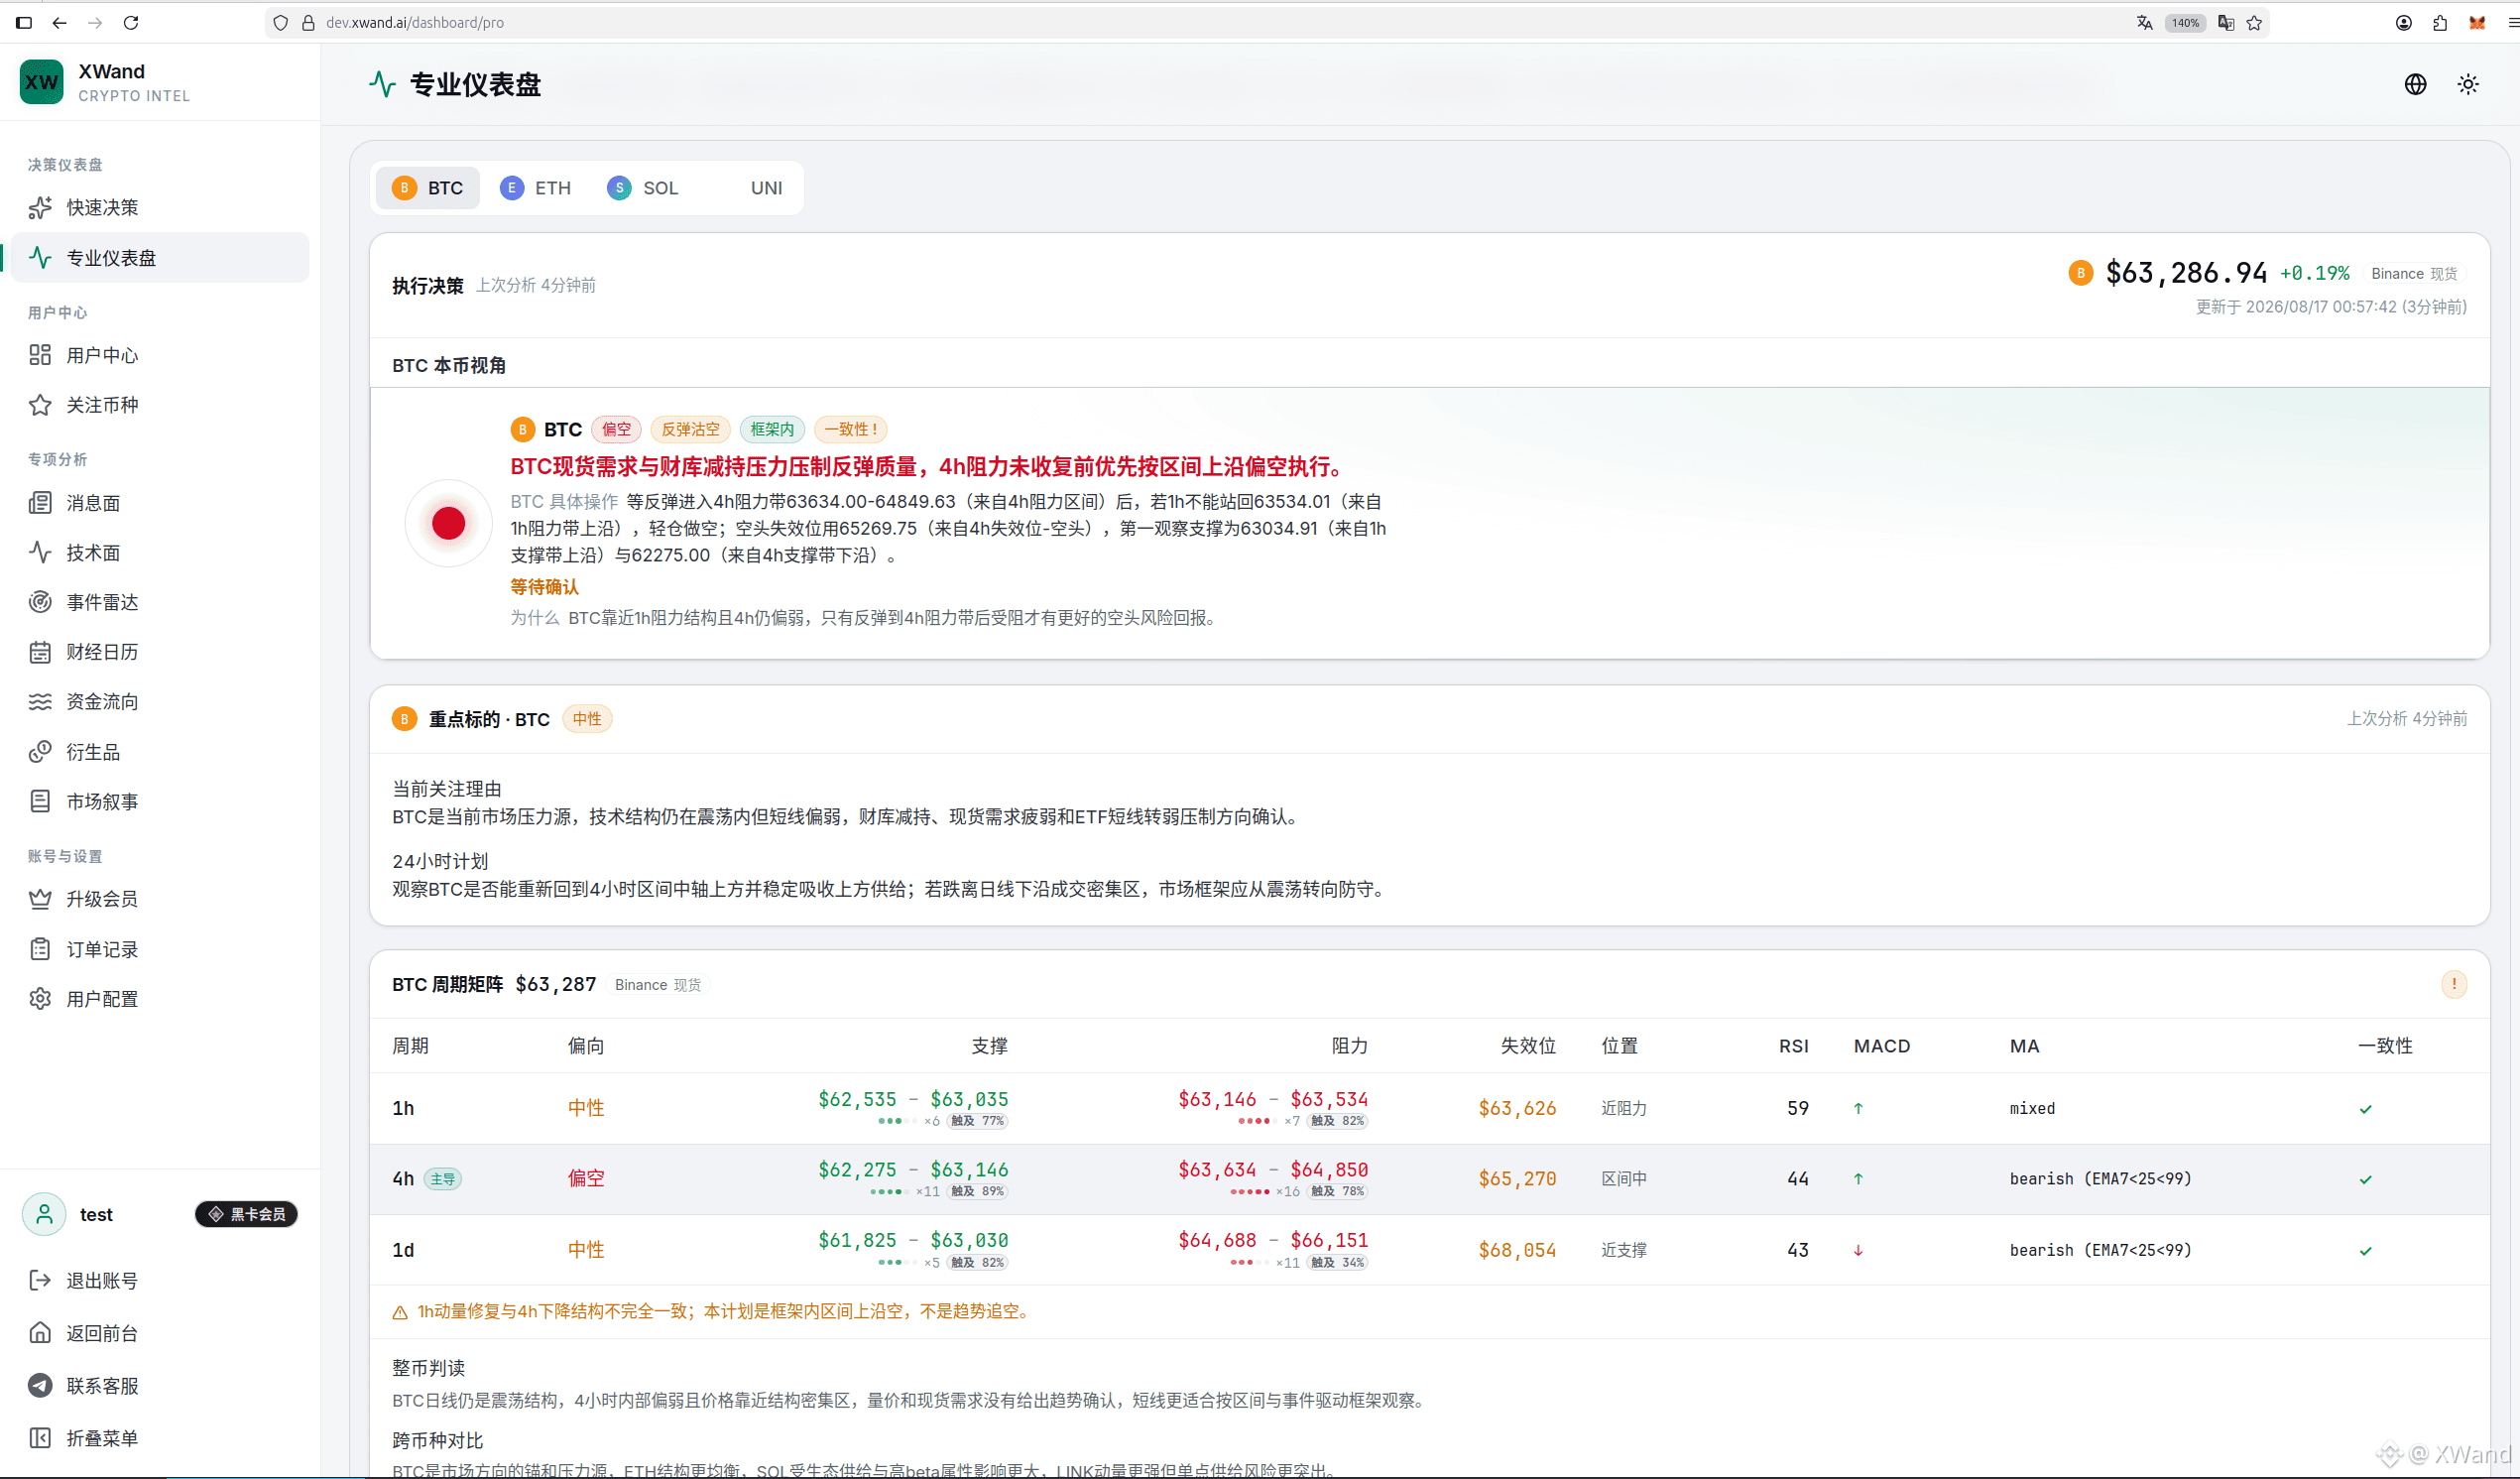Viewport: 2520px width, 1479px height.
Task: Toggle light/dark theme sun icon
Action: [x=2468, y=84]
